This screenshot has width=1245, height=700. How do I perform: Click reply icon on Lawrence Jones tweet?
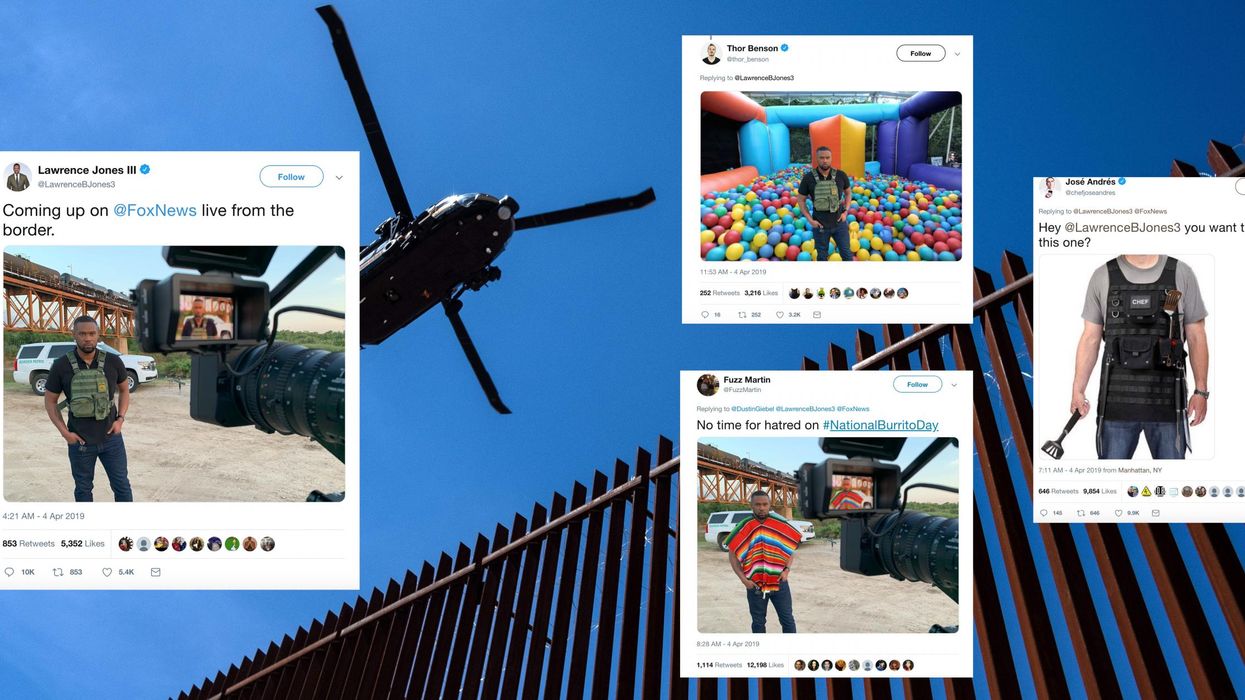(9, 572)
